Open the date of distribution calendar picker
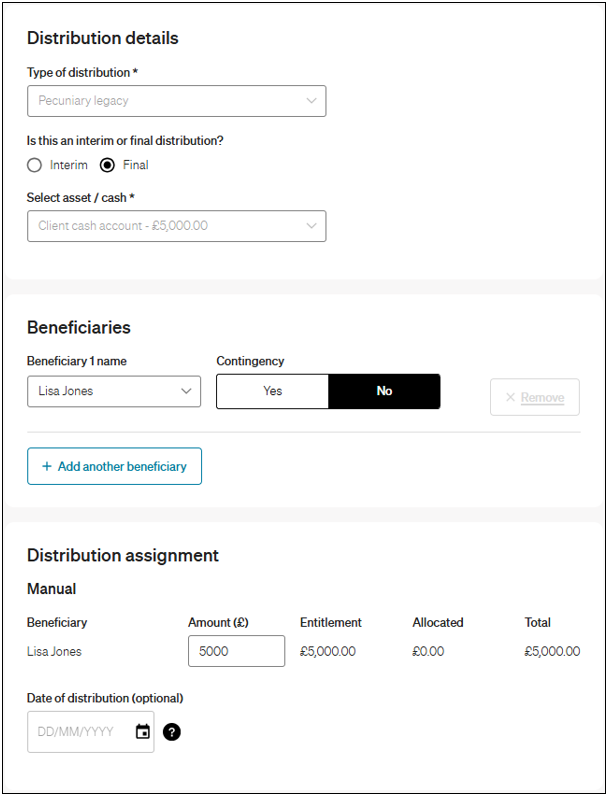 [143, 732]
